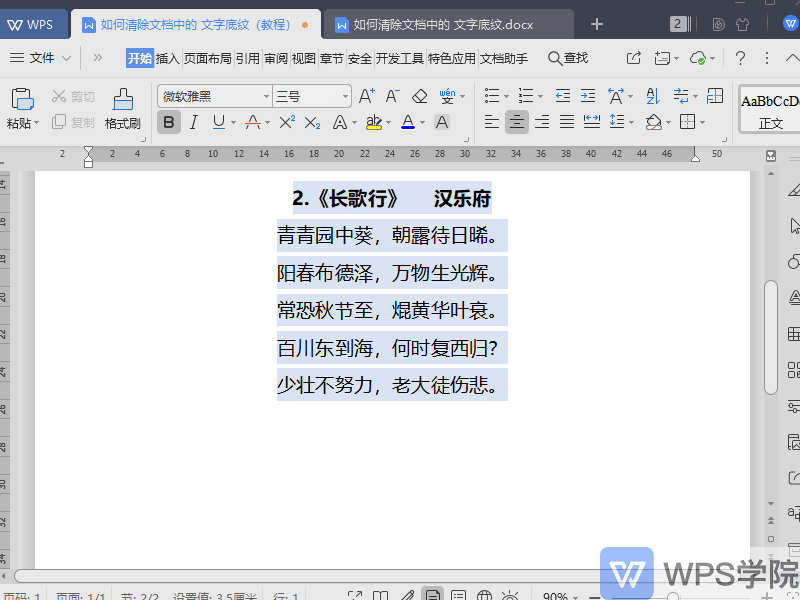The height and width of the screenshot is (600, 800).
Task: Open the 插入 ribbon tab
Action: (x=168, y=59)
